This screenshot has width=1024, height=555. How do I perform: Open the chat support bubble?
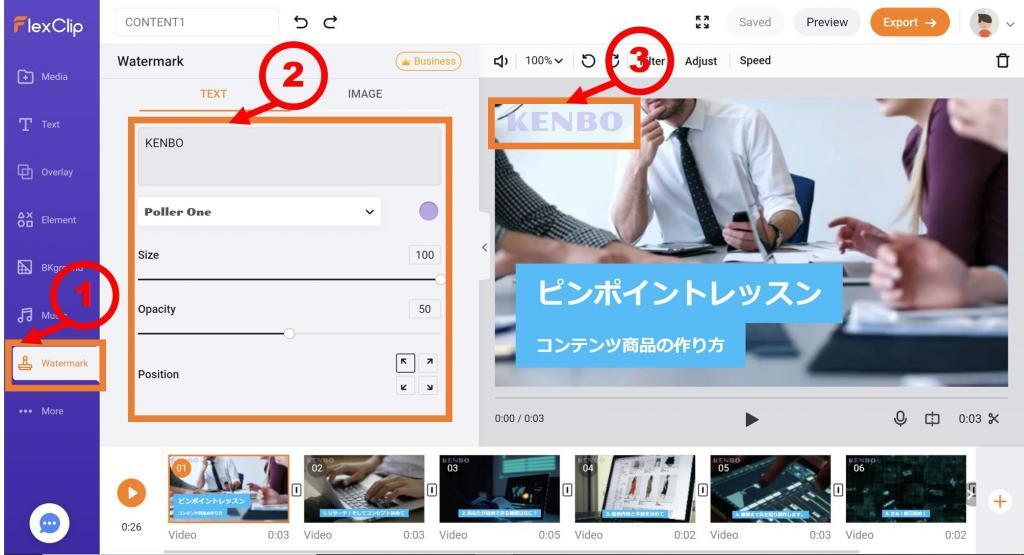pos(49,523)
